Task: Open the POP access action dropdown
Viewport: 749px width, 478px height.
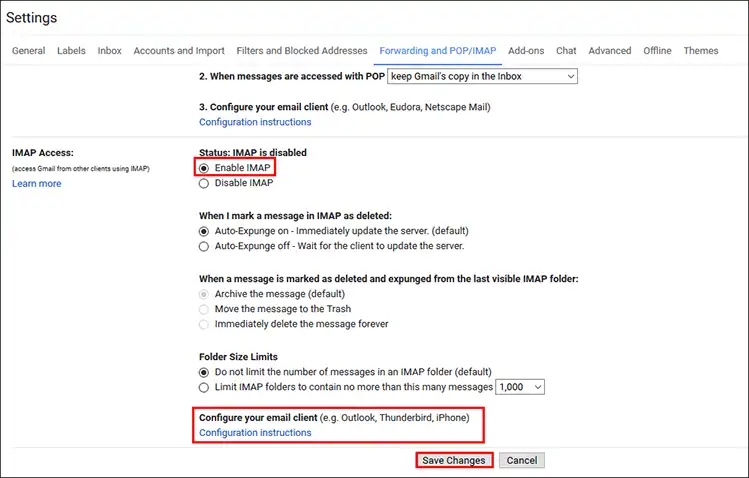Action: tap(482, 76)
